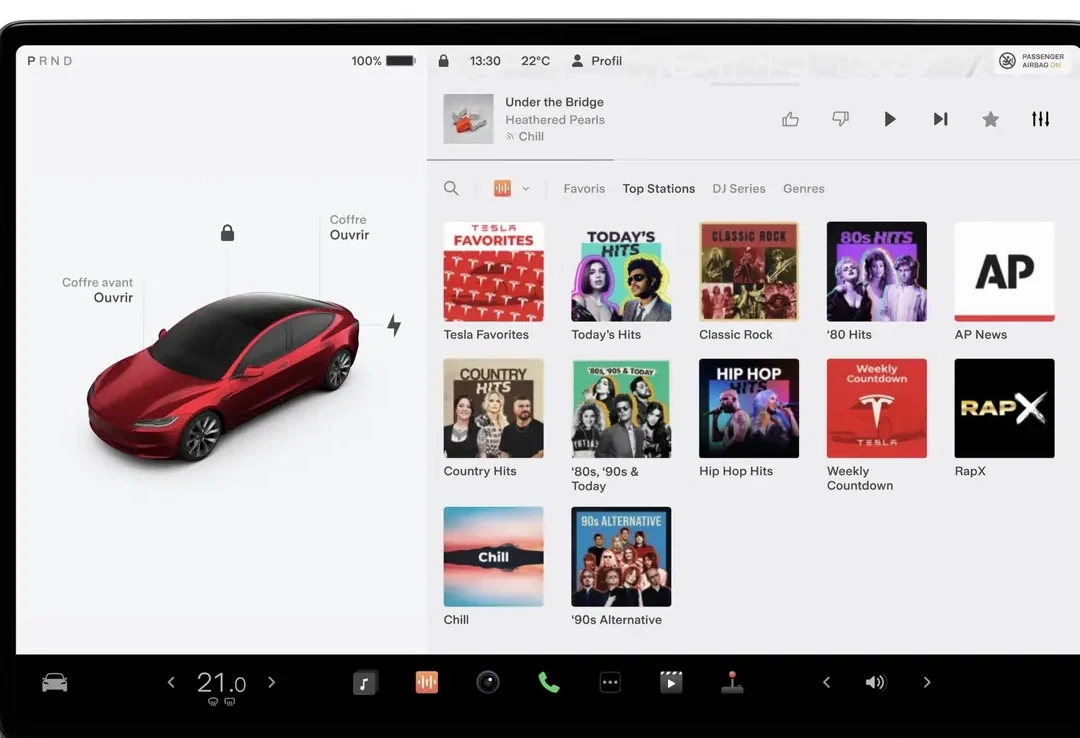1080x738 pixels.
Task: Select the PRND gear indicator
Action: click(50, 61)
